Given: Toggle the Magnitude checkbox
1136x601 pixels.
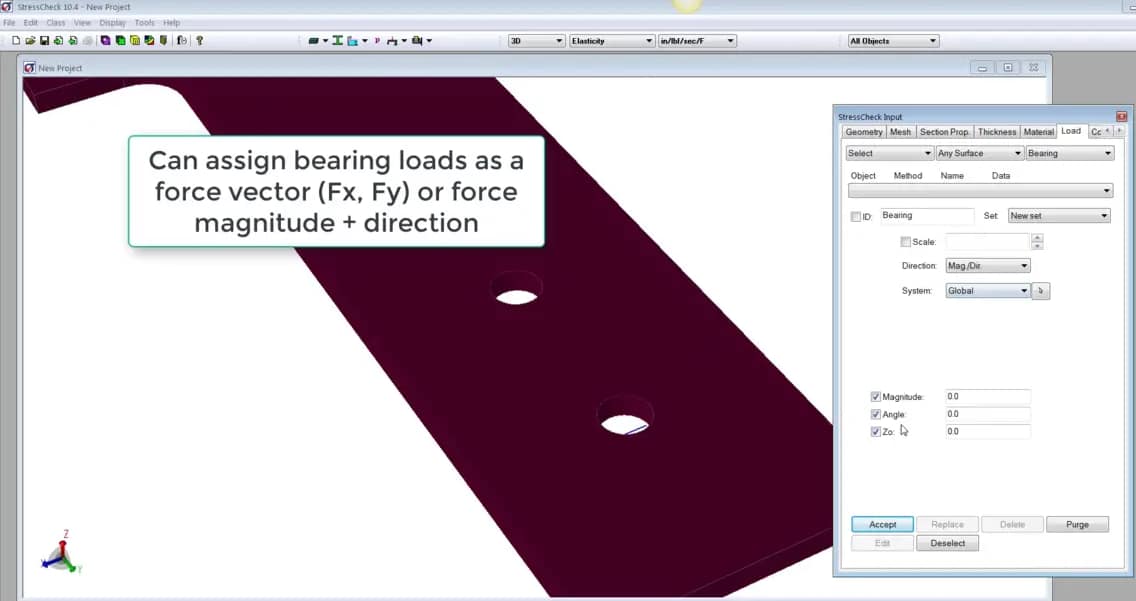Looking at the screenshot, I should pyautogui.click(x=876, y=396).
